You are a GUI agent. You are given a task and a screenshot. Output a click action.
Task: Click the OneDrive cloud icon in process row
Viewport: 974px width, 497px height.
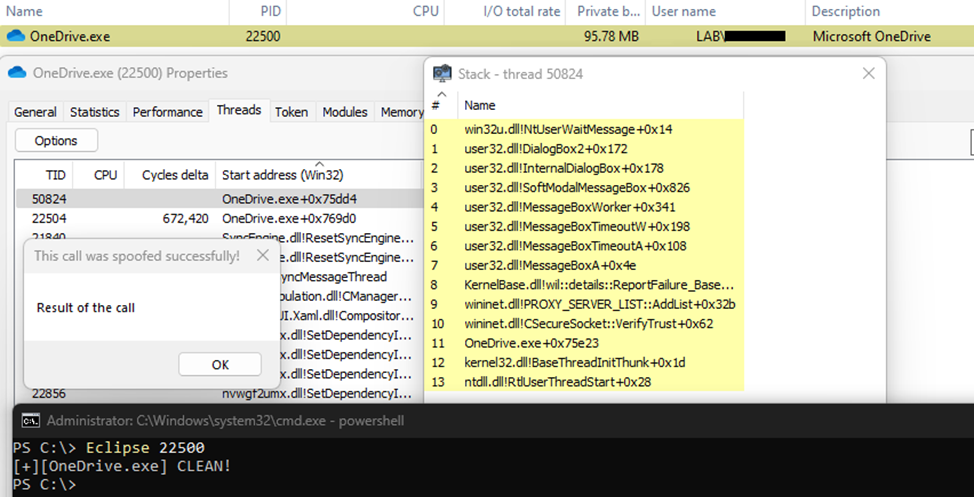pos(15,37)
